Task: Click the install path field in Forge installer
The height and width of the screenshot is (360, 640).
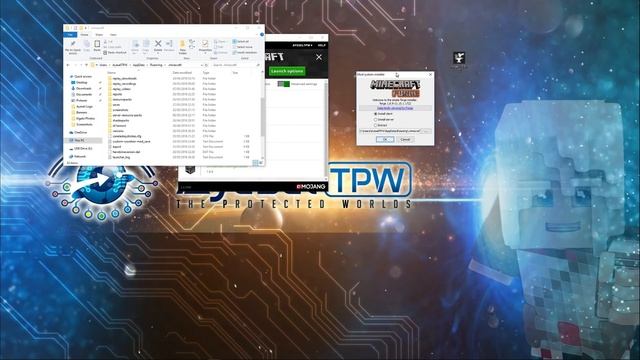Action: 390,131
